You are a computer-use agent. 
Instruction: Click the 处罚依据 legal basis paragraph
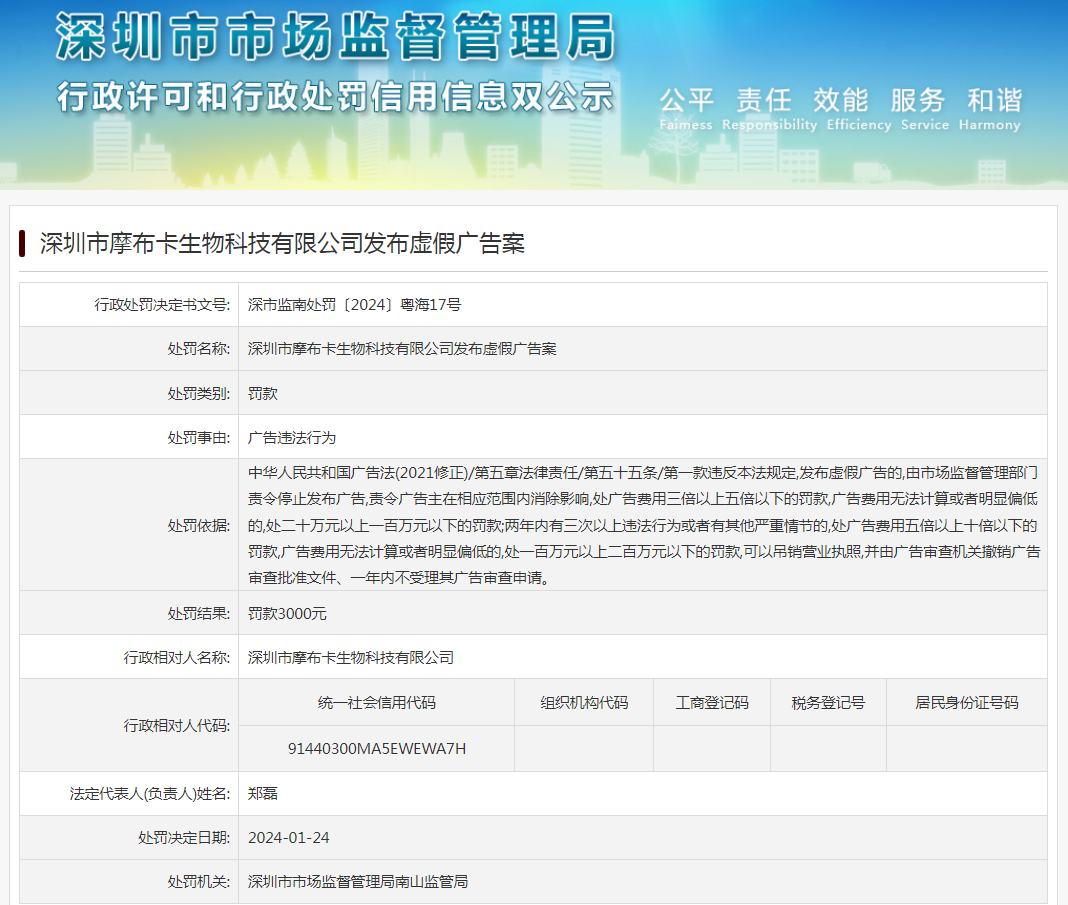coord(643,524)
